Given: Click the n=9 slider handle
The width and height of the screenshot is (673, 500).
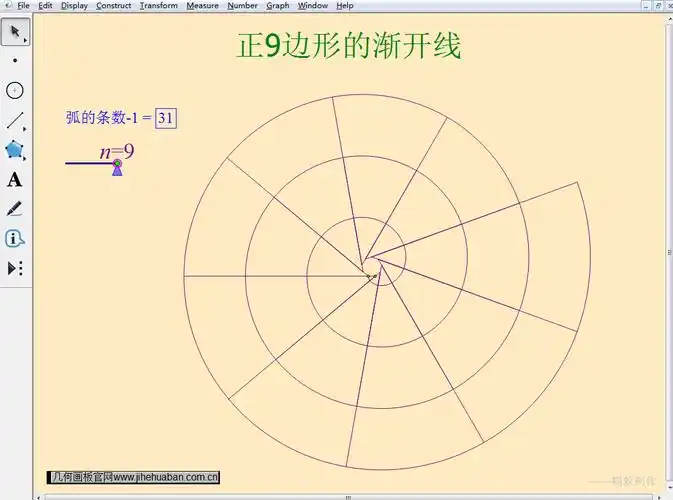Looking at the screenshot, I should pyautogui.click(x=117, y=164).
